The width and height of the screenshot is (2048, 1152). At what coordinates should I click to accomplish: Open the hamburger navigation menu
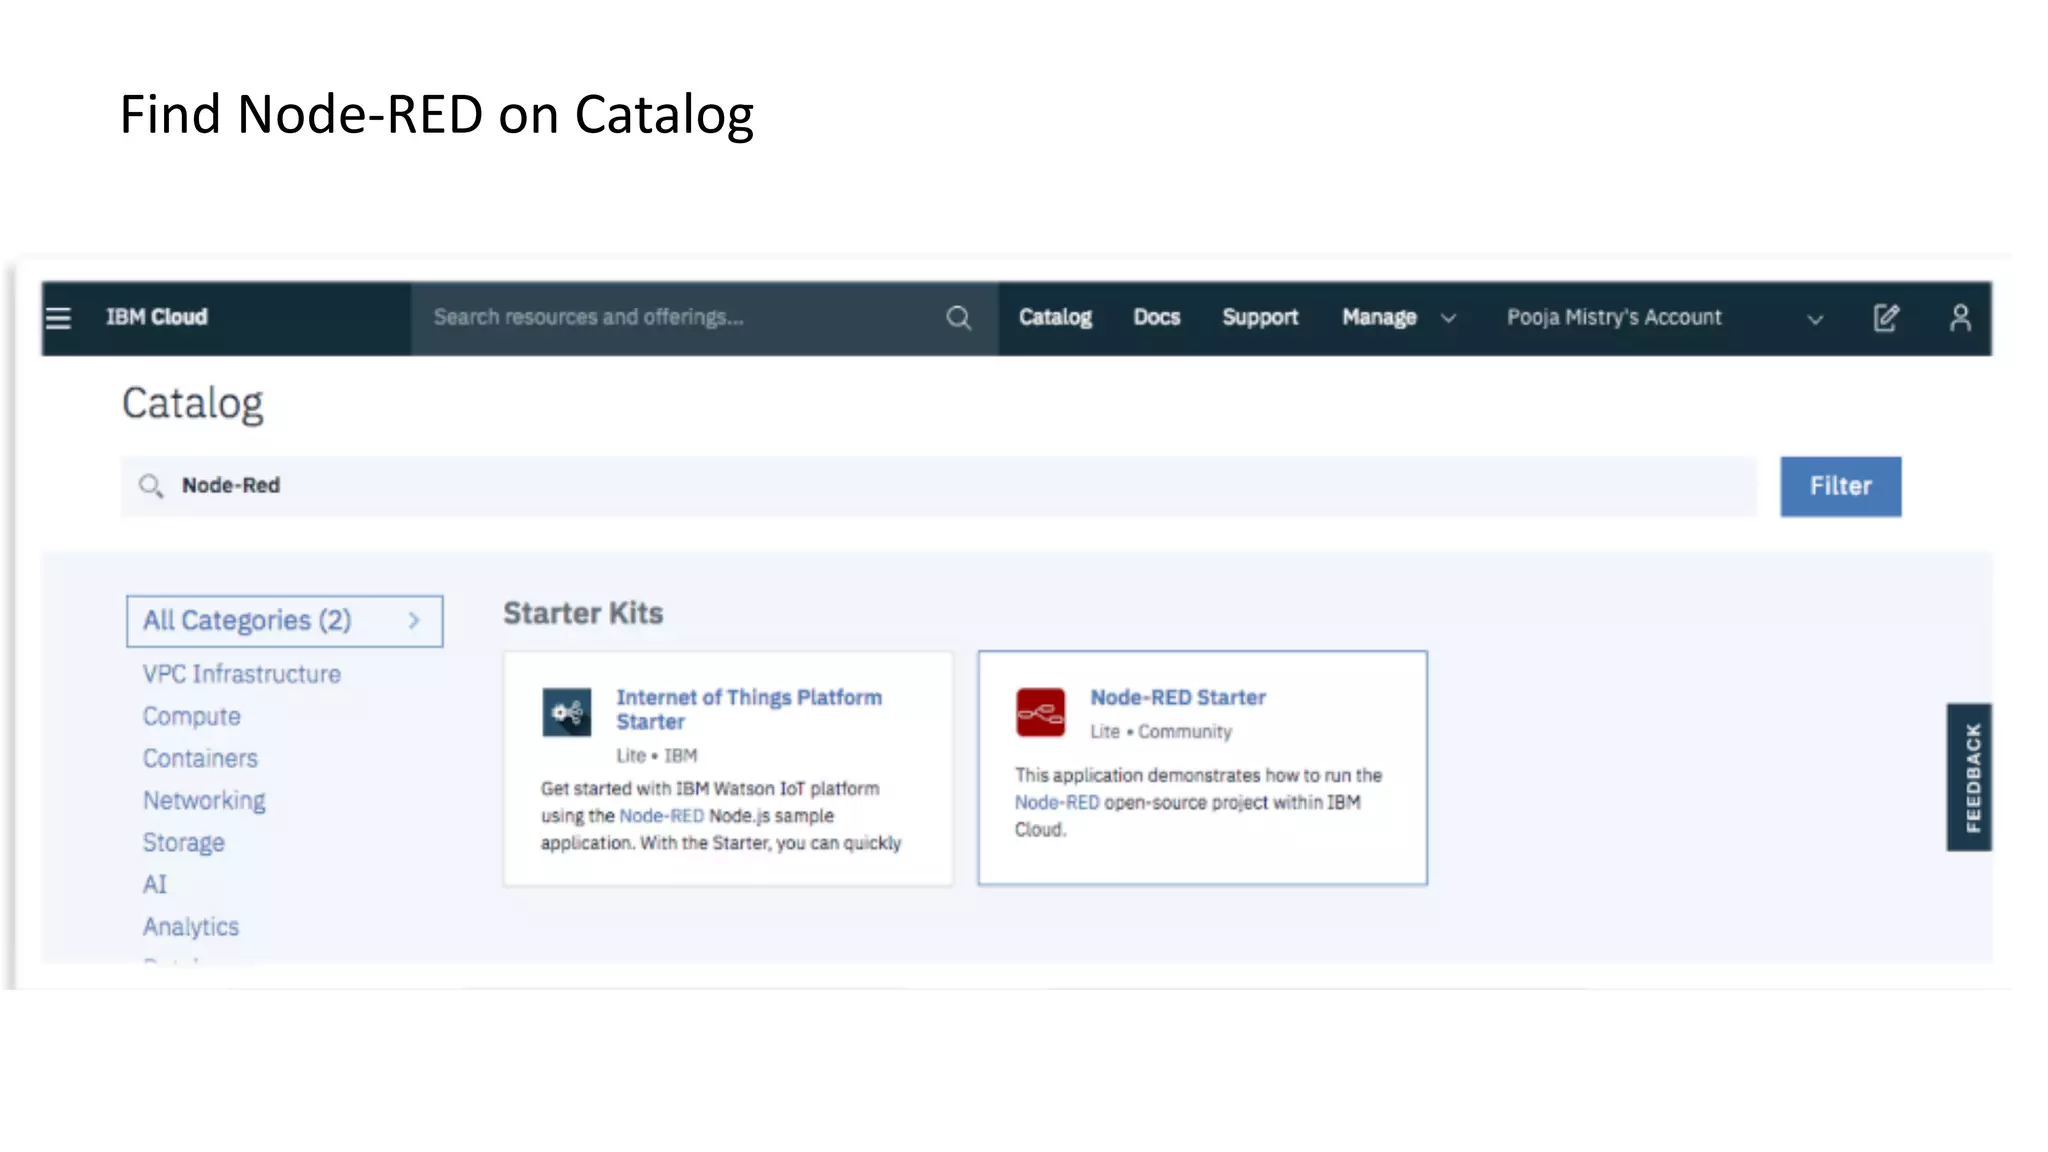click(x=59, y=318)
